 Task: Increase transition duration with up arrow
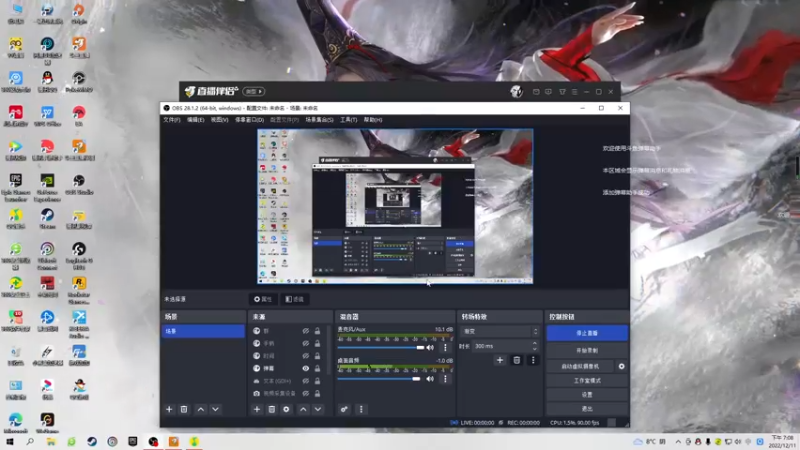[x=535, y=343]
